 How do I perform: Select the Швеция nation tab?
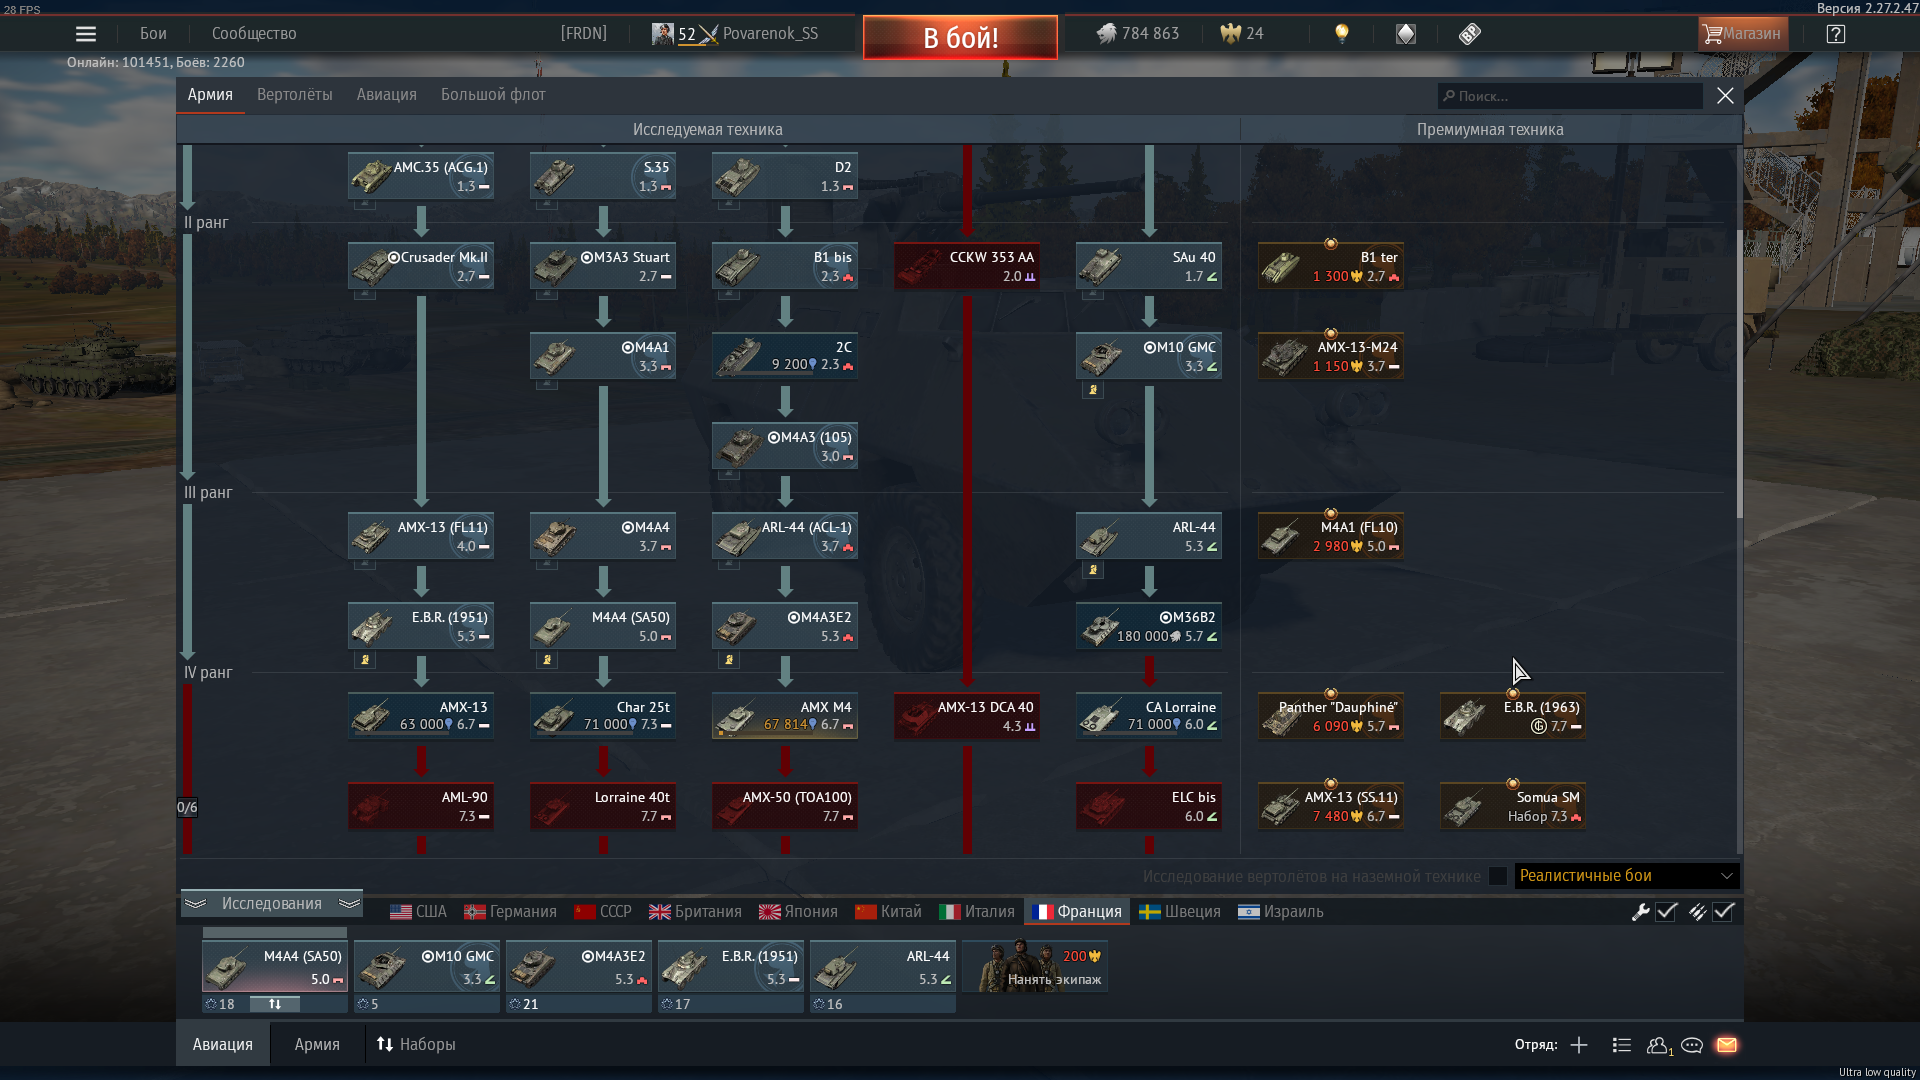1180,912
